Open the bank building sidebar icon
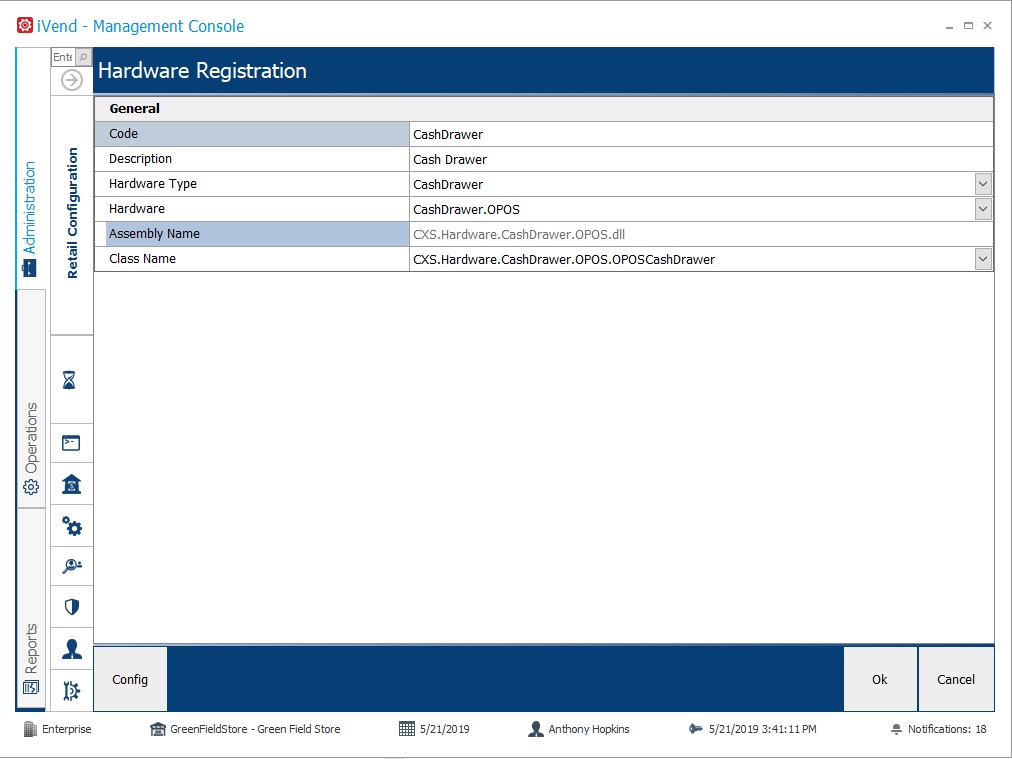The height and width of the screenshot is (759, 1012). point(71,484)
